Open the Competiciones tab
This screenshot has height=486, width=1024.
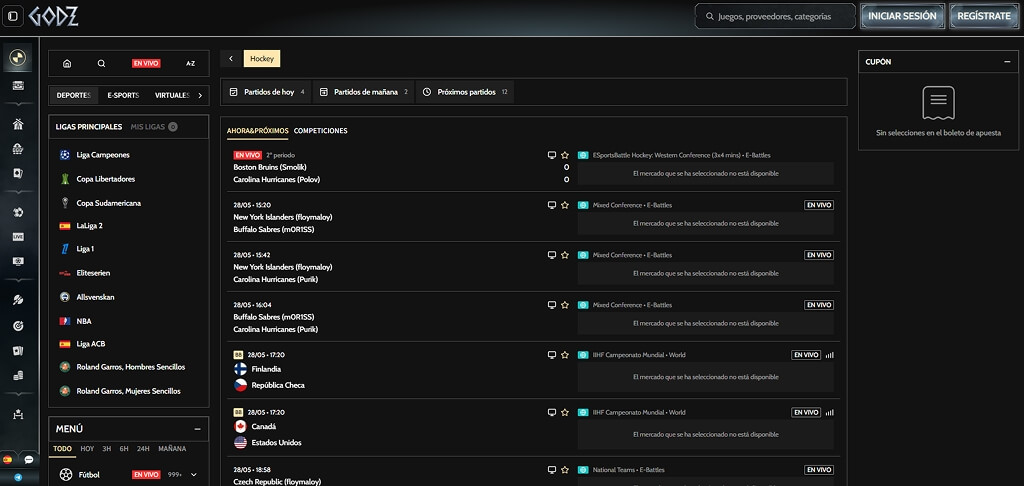point(321,131)
